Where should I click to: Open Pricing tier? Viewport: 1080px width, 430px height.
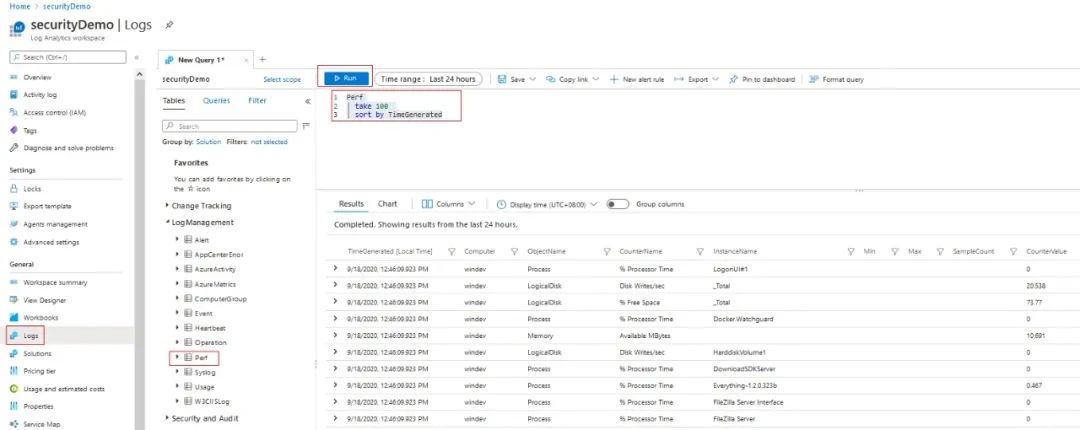39,371
